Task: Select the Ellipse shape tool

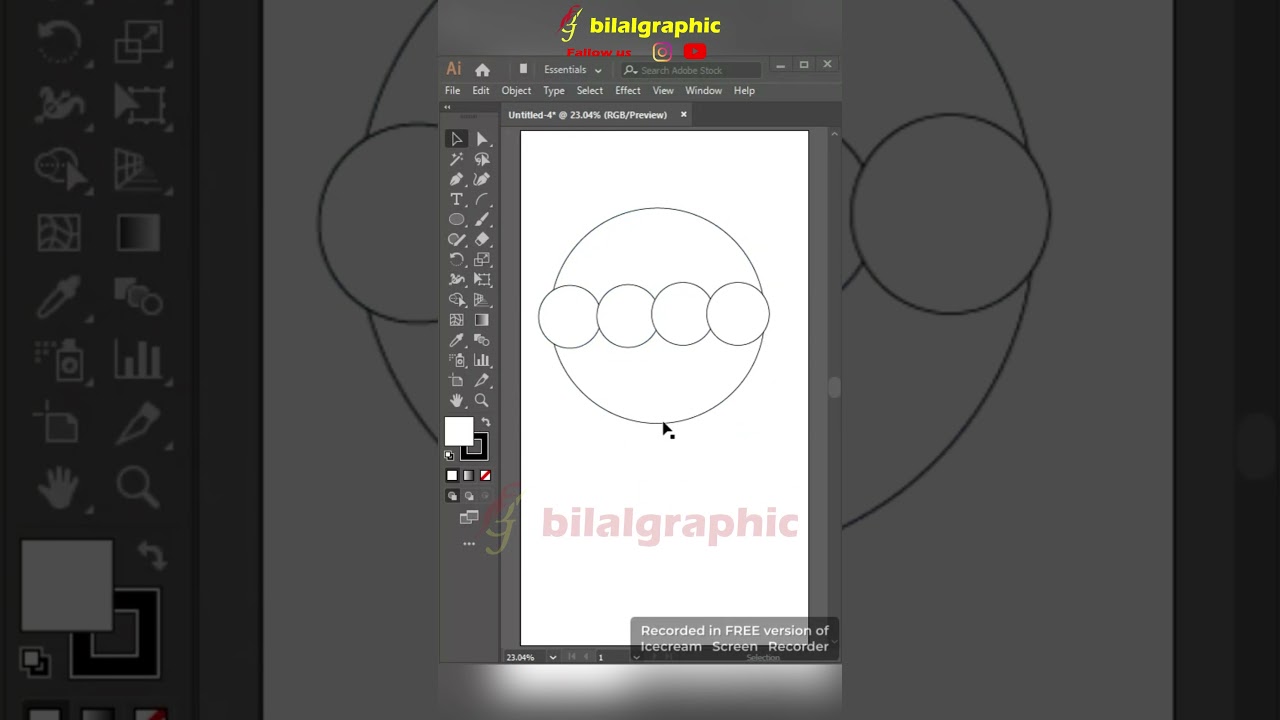Action: (457, 219)
